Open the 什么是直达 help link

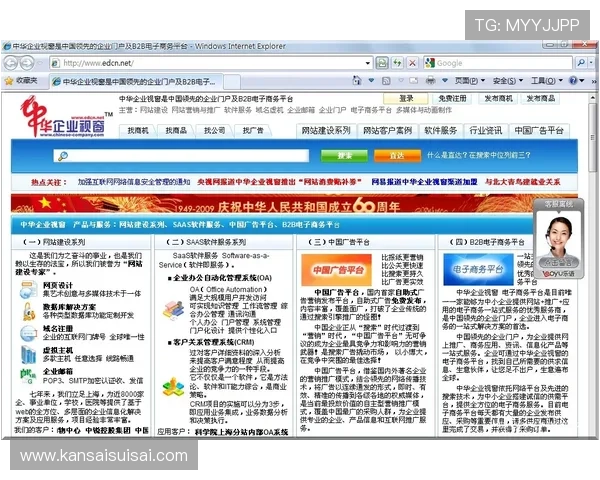[479, 155]
